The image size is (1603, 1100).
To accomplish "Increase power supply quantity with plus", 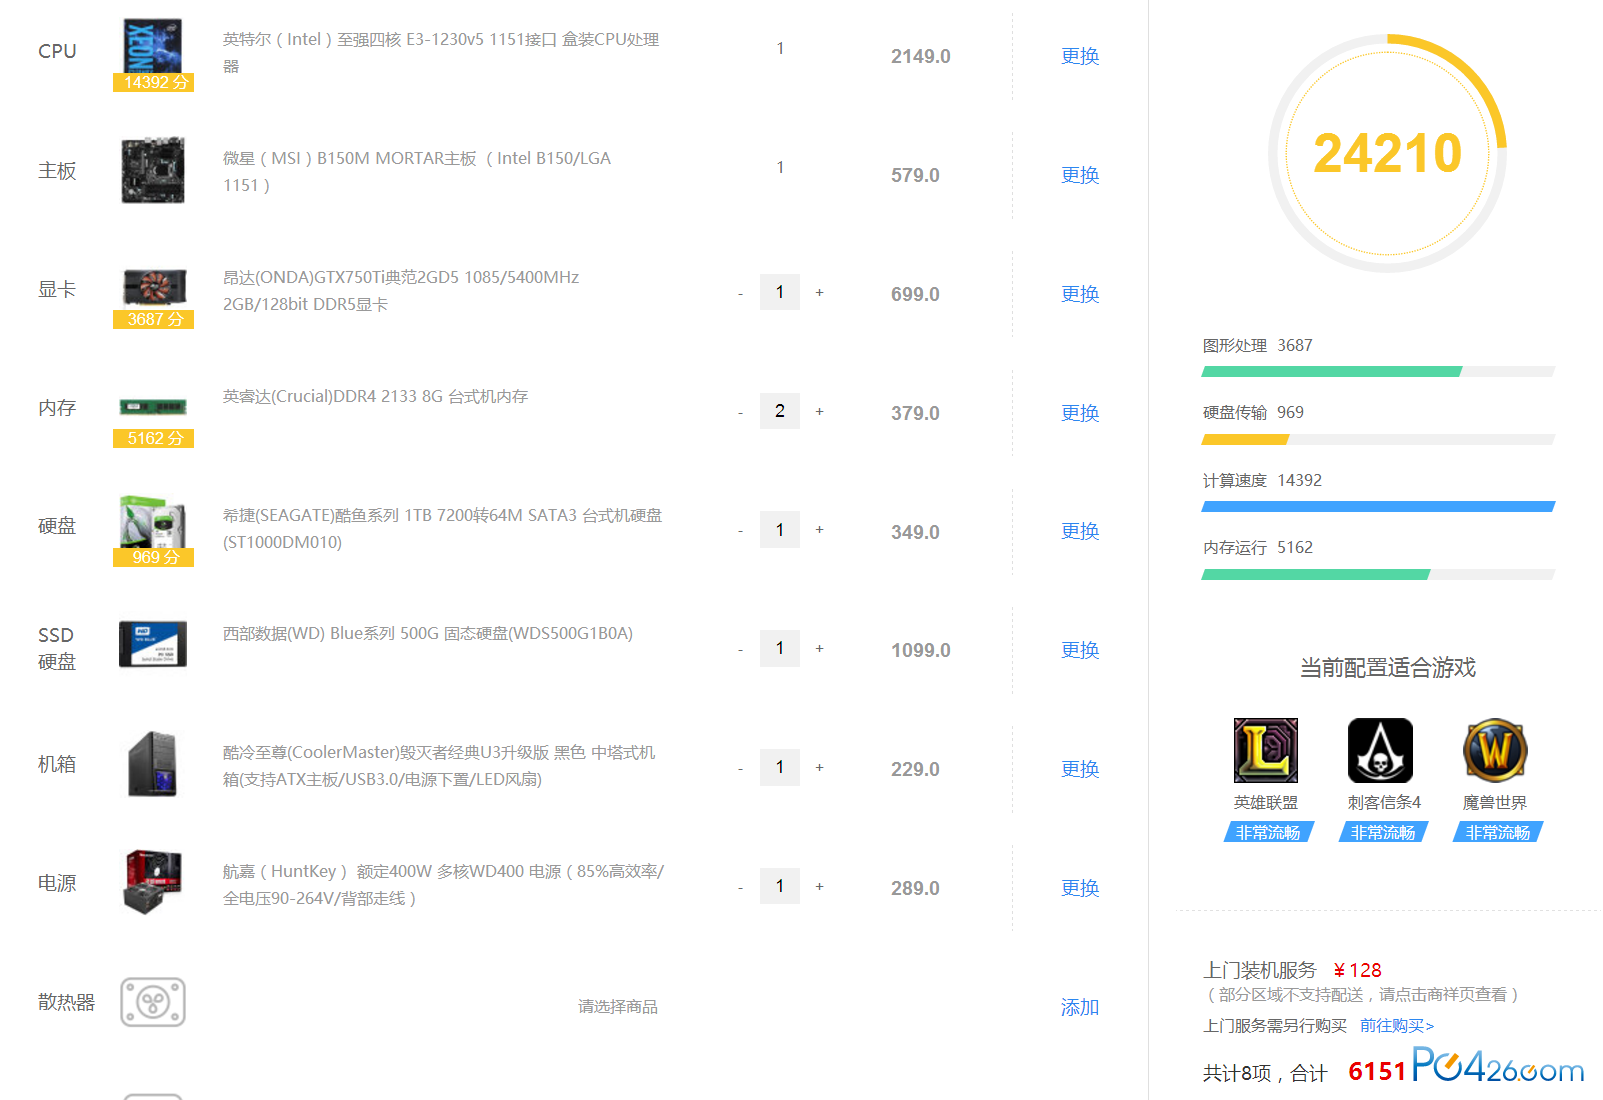I will [x=820, y=887].
